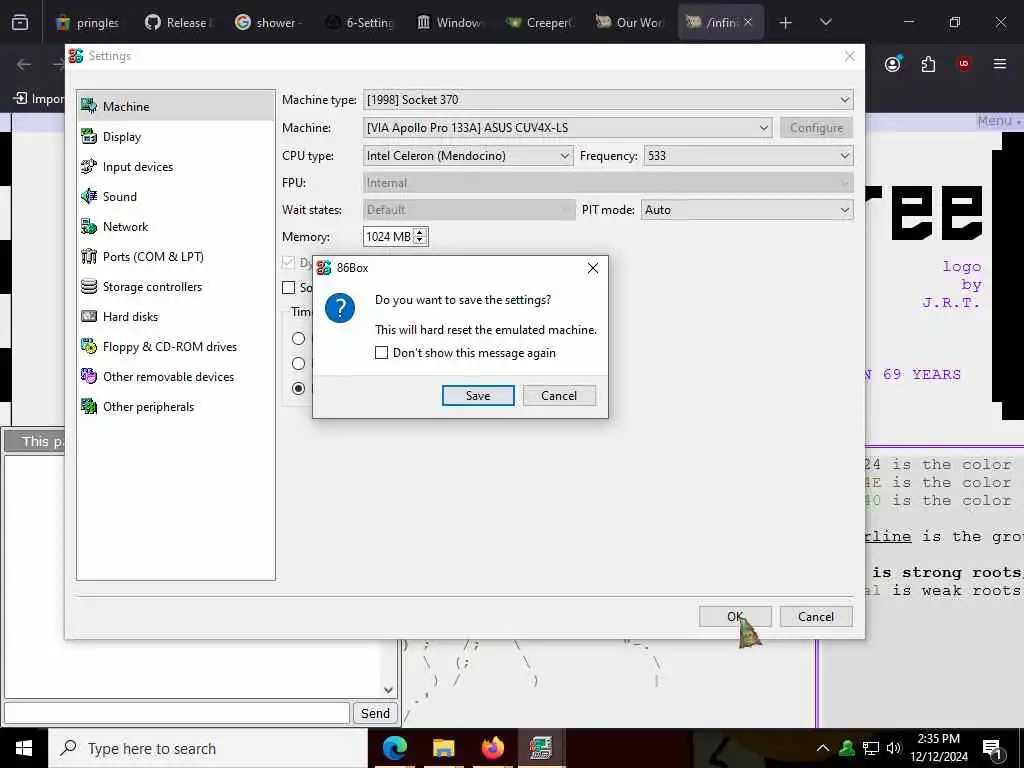Click the Send button in chat
1024x768 pixels.
click(x=375, y=713)
